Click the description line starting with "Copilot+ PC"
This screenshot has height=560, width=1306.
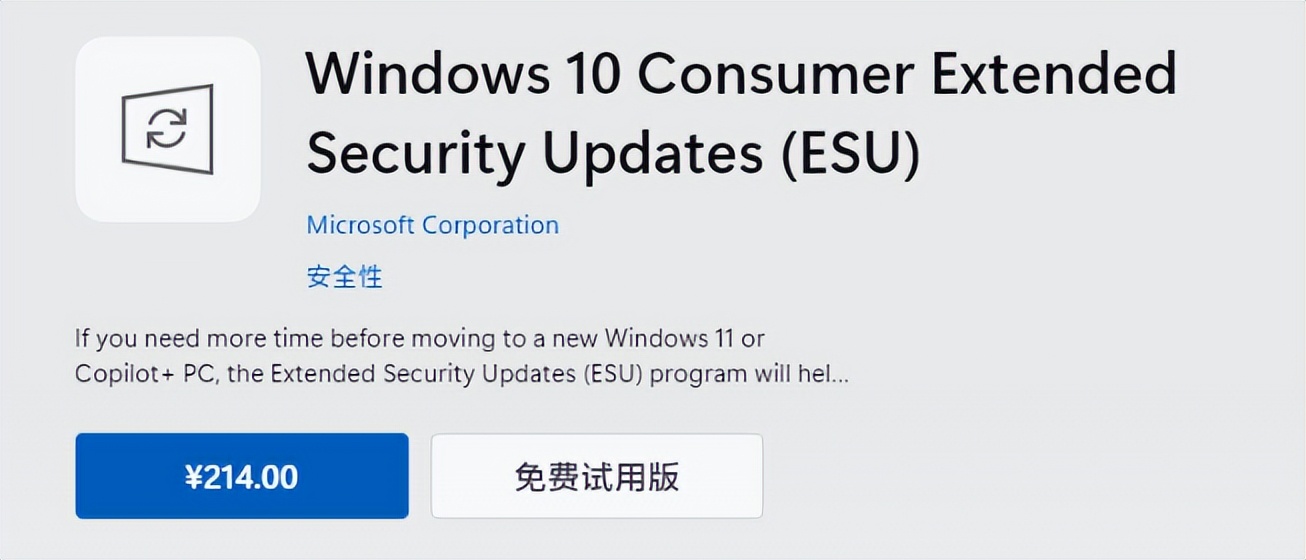point(460,375)
